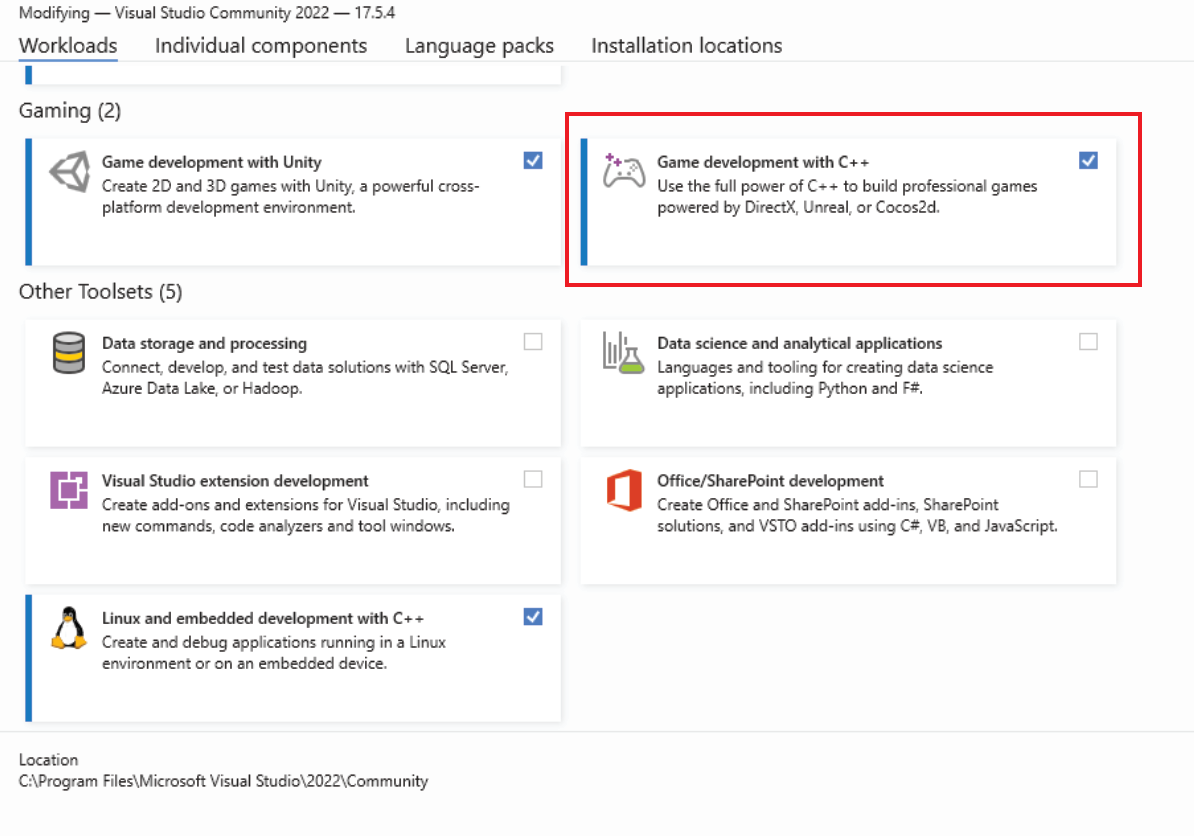Check Office/SharePoint development workload

(1088, 479)
